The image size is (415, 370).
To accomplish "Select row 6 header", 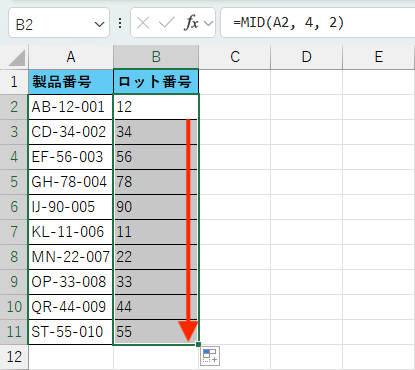I will (14, 207).
